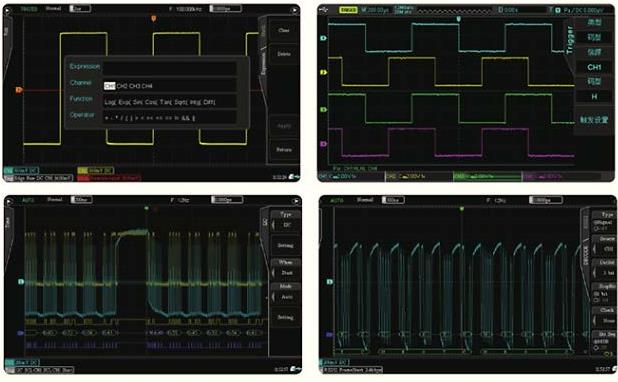Open the Mode selector showing Auto
This screenshot has height=382, width=618.
(x=286, y=293)
